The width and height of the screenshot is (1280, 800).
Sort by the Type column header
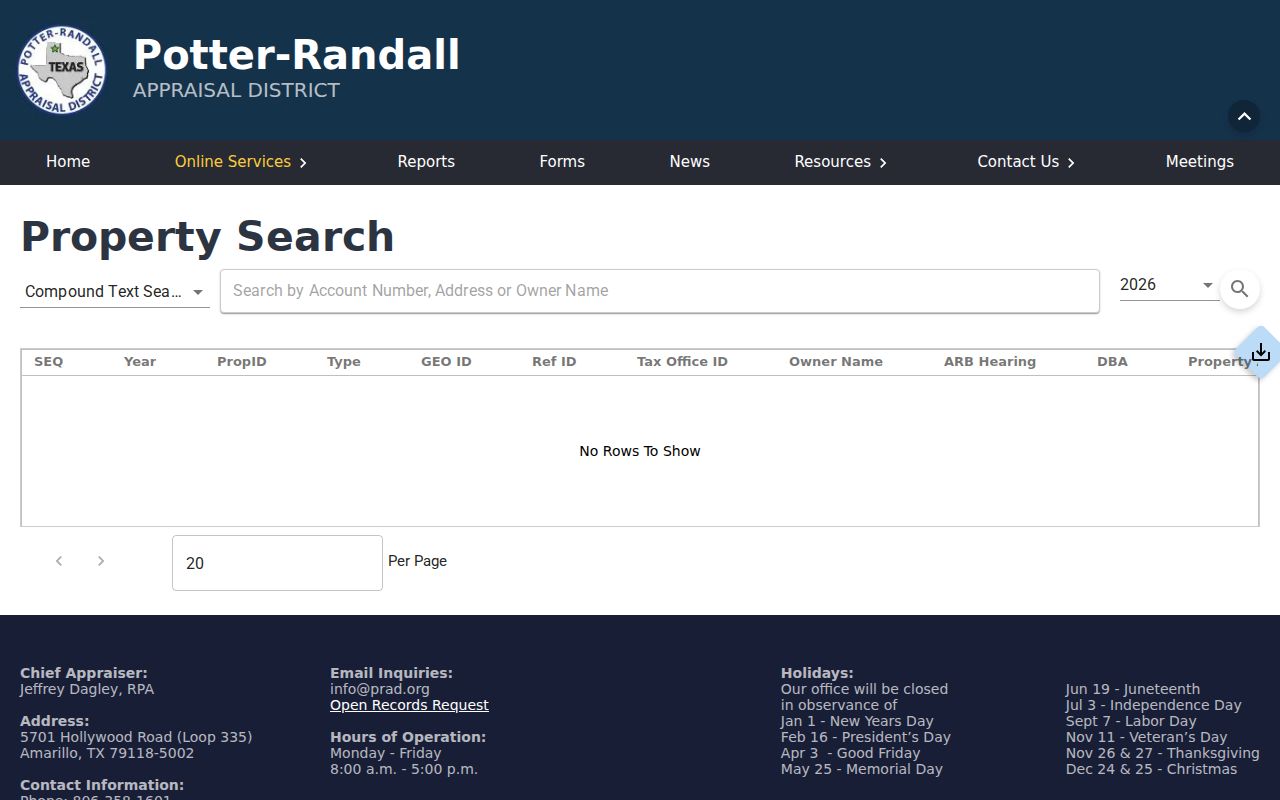344,362
